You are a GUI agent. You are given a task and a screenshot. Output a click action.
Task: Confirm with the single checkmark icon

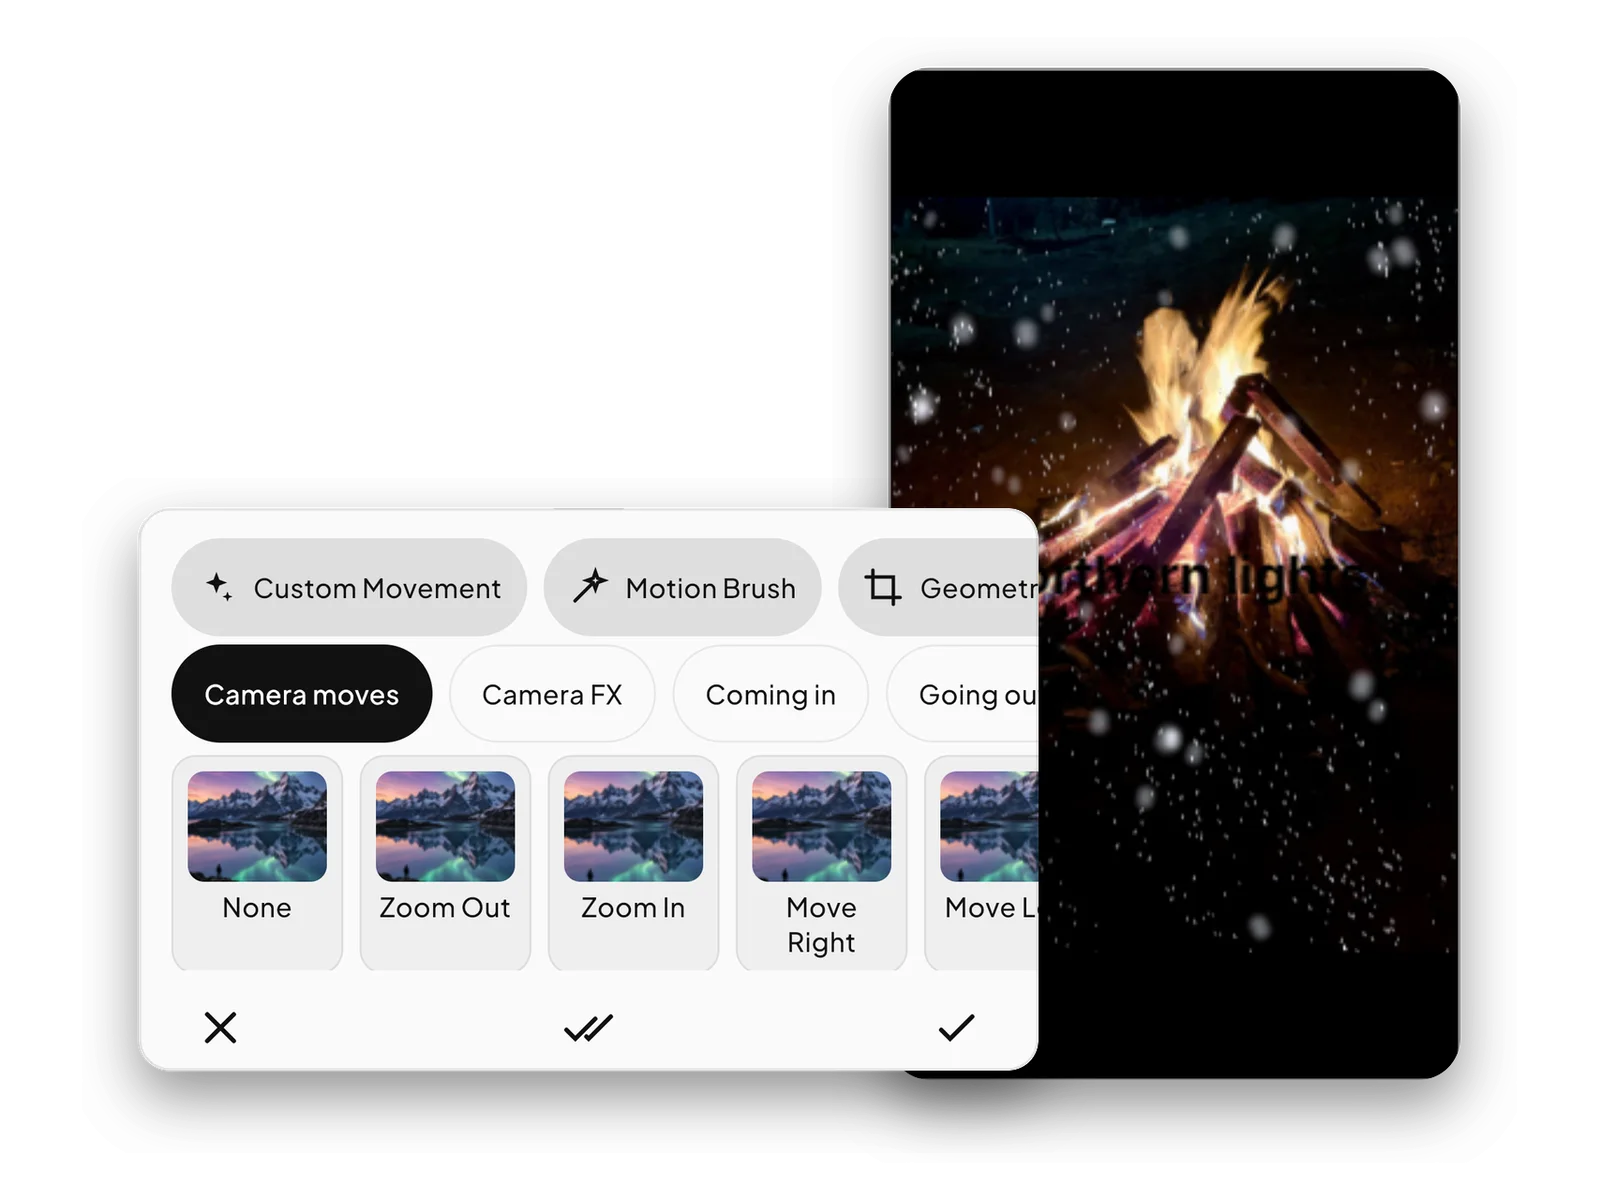956,1027
